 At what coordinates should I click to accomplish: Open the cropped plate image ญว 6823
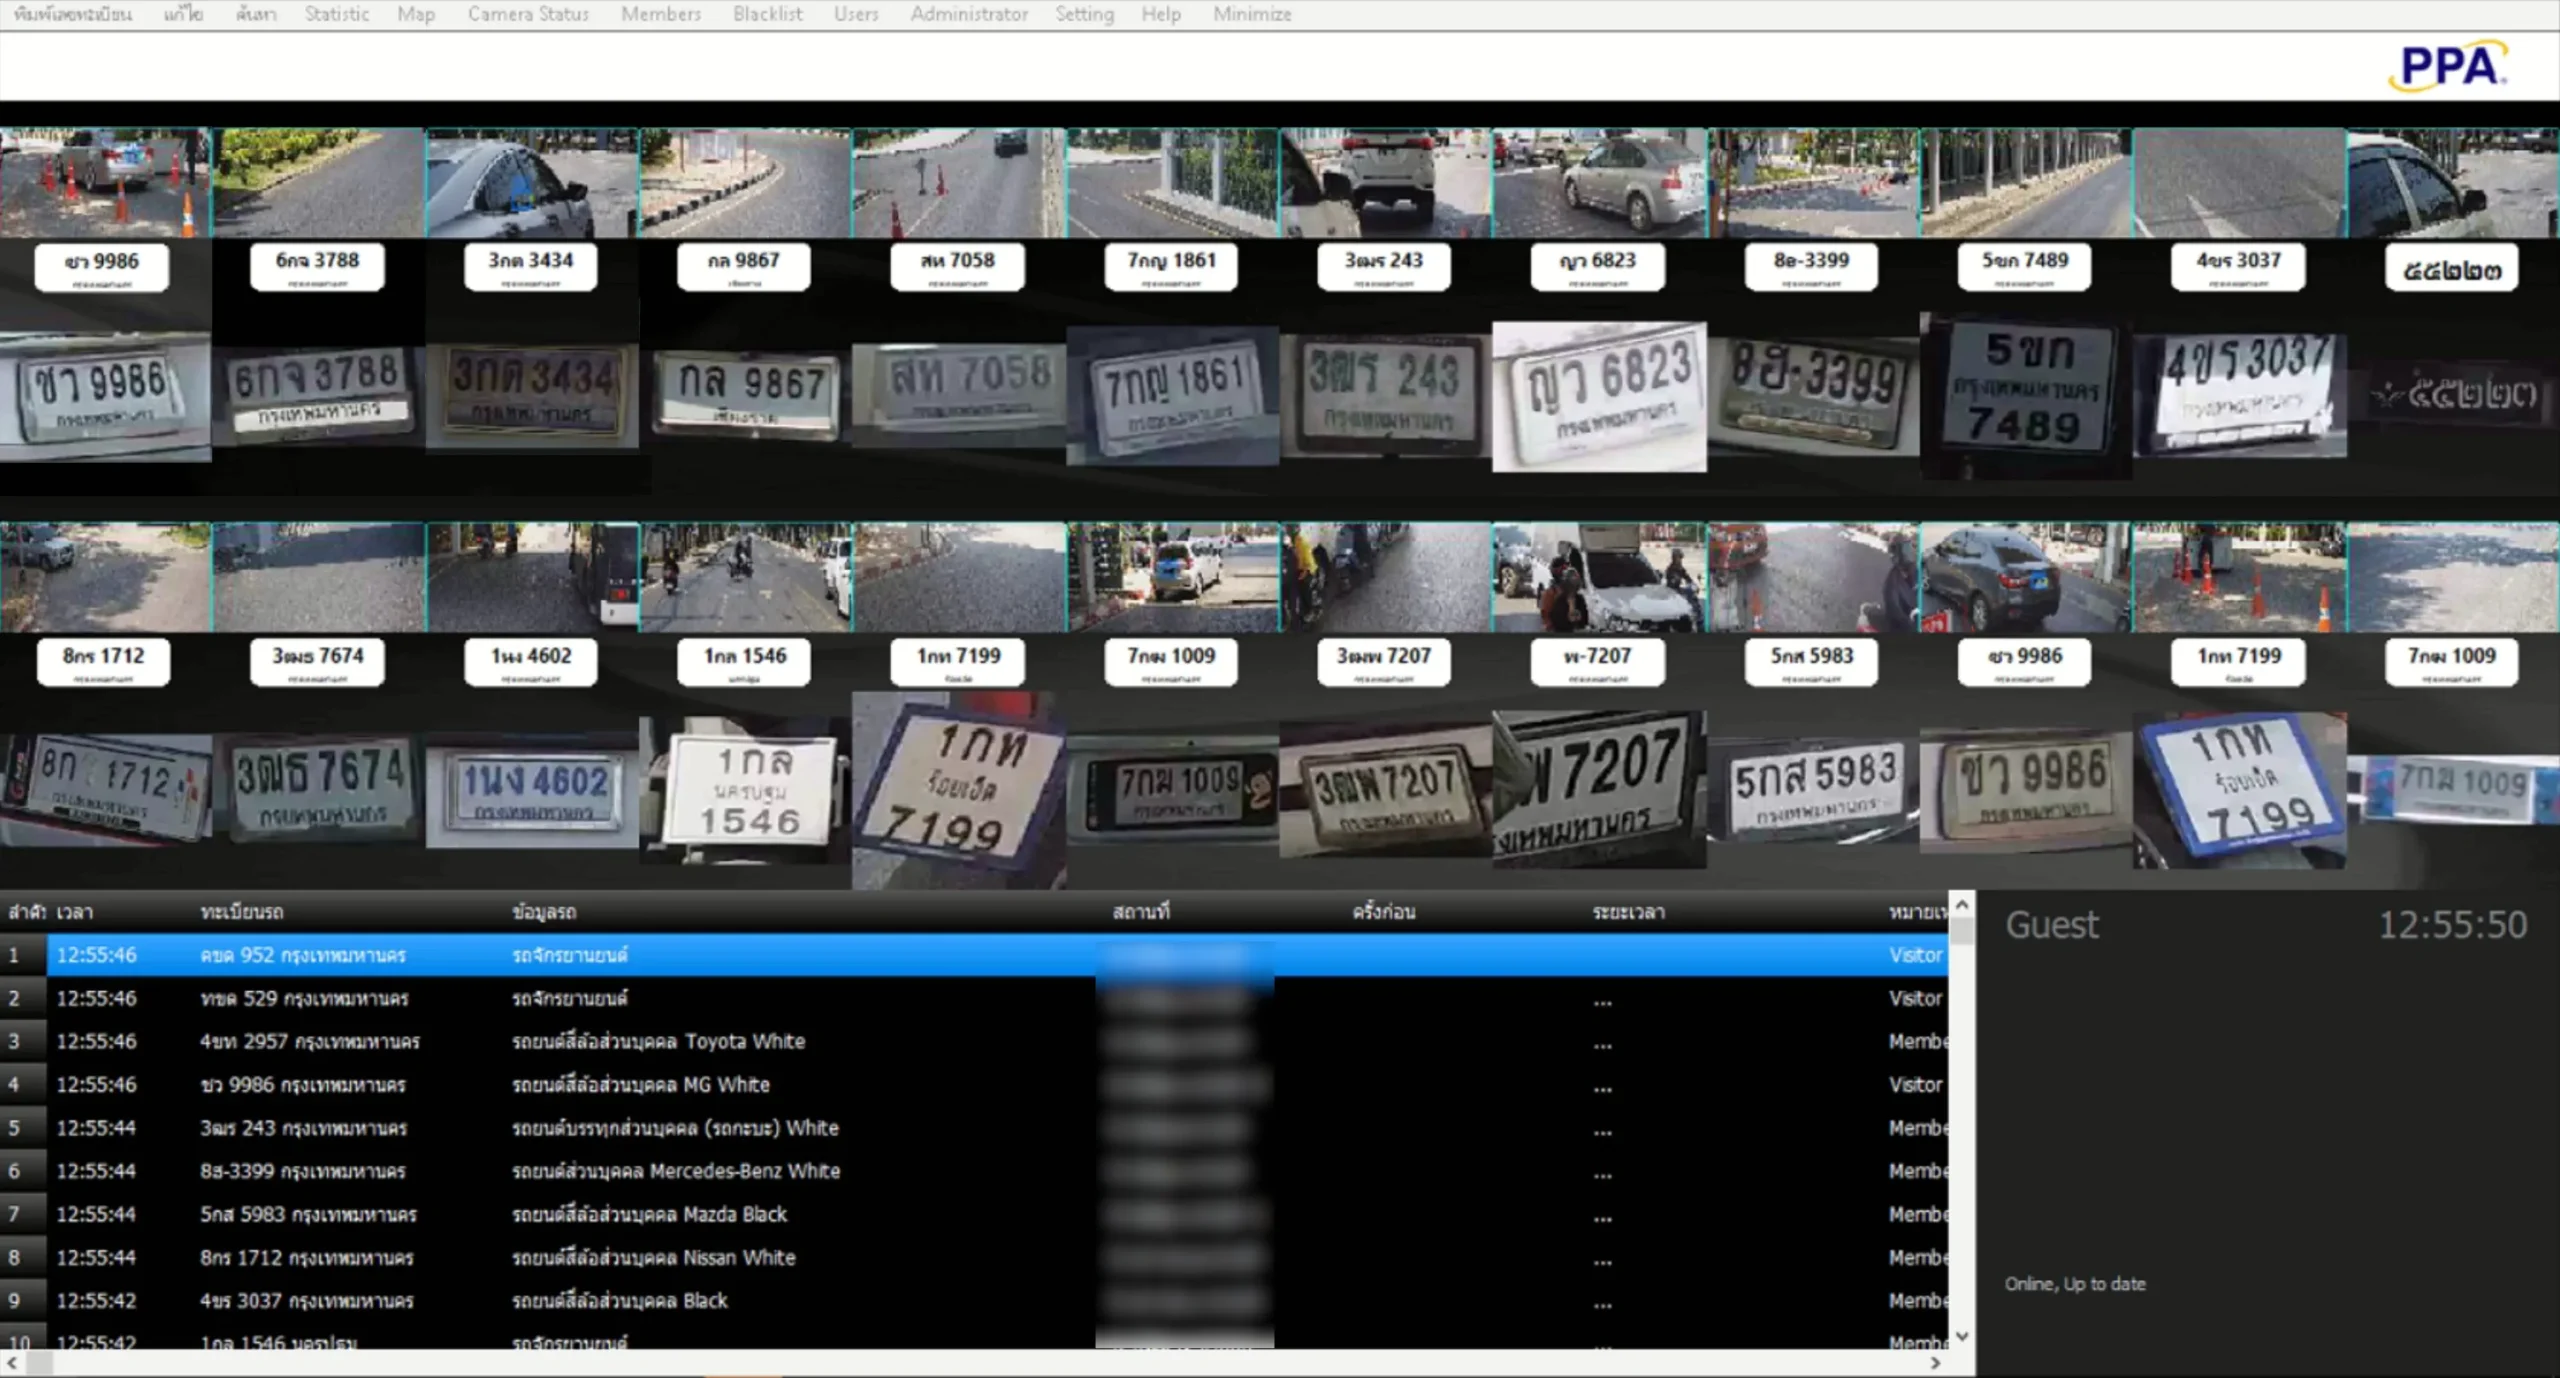tap(1599, 396)
